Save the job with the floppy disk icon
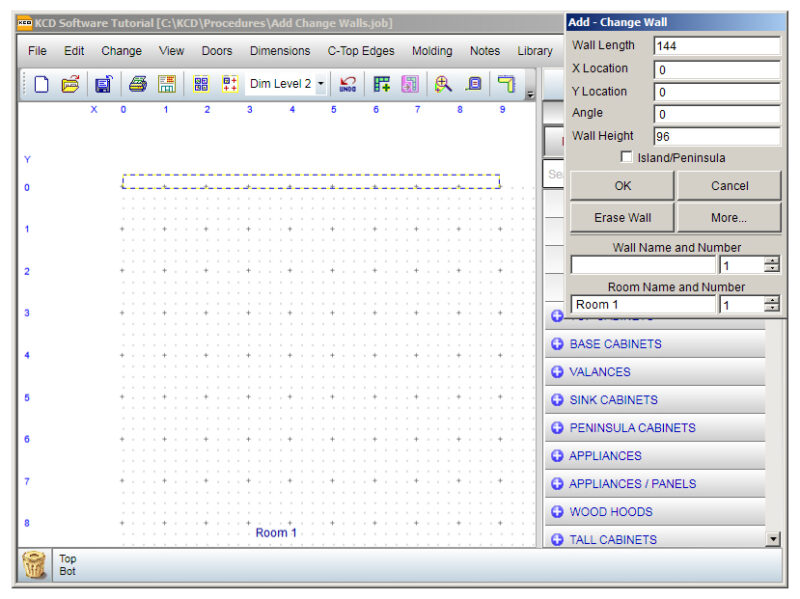800x599 pixels. pyautogui.click(x=104, y=85)
